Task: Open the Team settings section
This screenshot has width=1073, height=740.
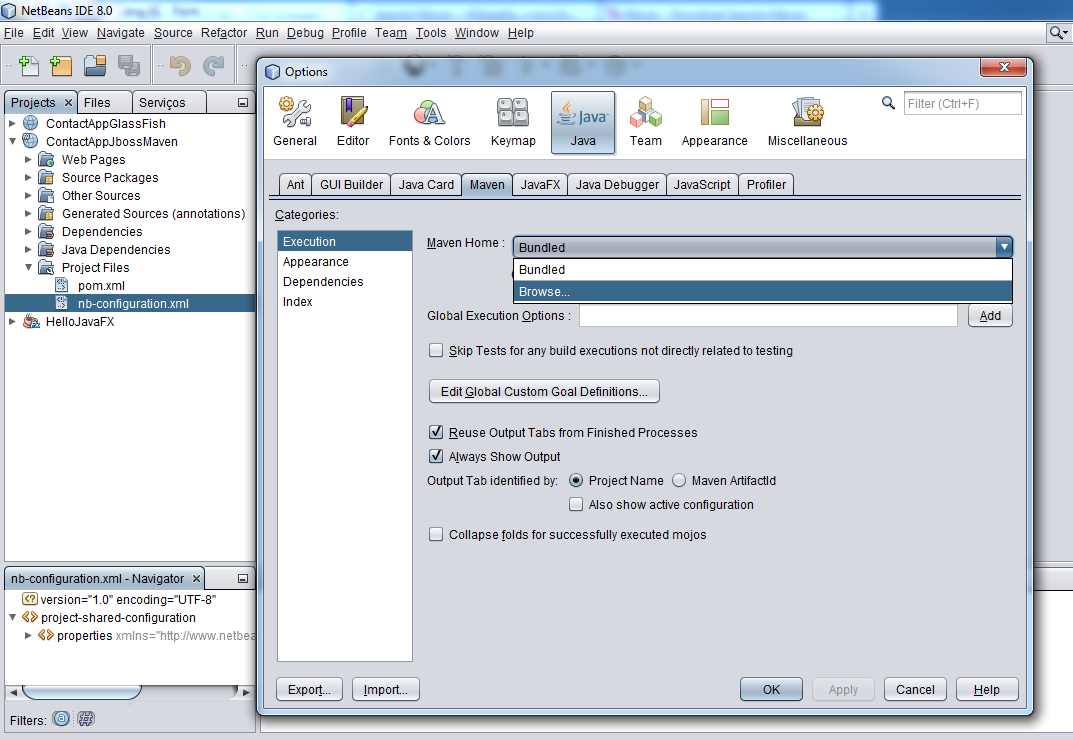Action: pyautogui.click(x=645, y=120)
